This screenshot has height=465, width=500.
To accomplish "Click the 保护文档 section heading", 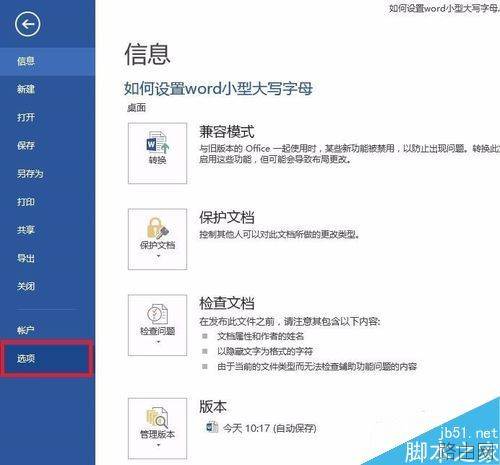I will pos(227,217).
